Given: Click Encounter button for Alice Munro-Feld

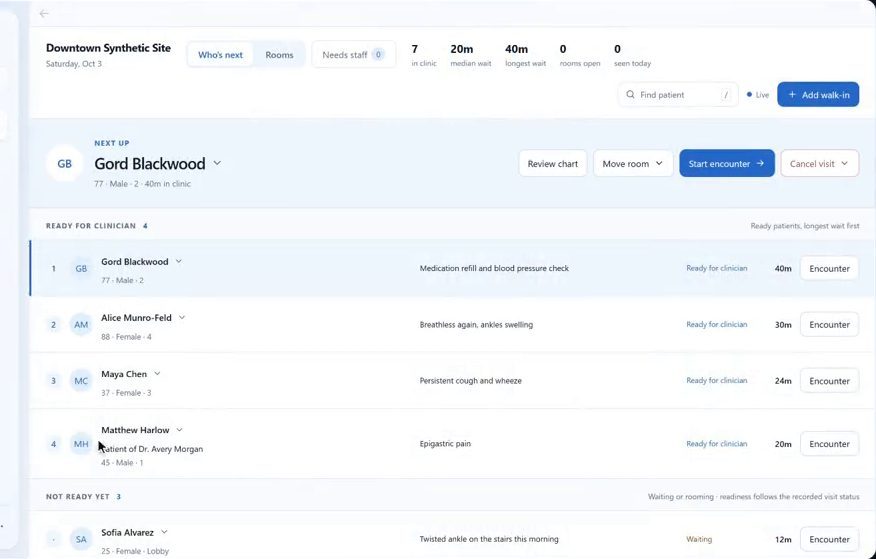Looking at the screenshot, I should 829,324.
